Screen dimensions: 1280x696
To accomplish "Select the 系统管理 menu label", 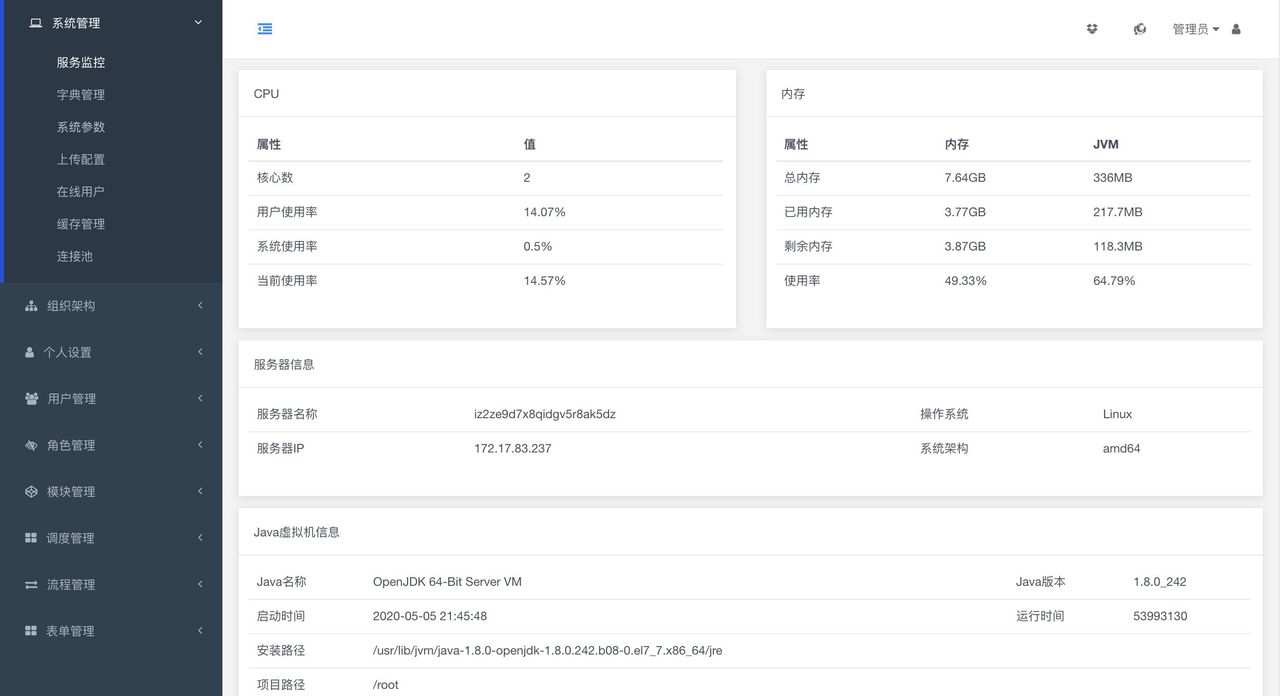I will point(76,23).
